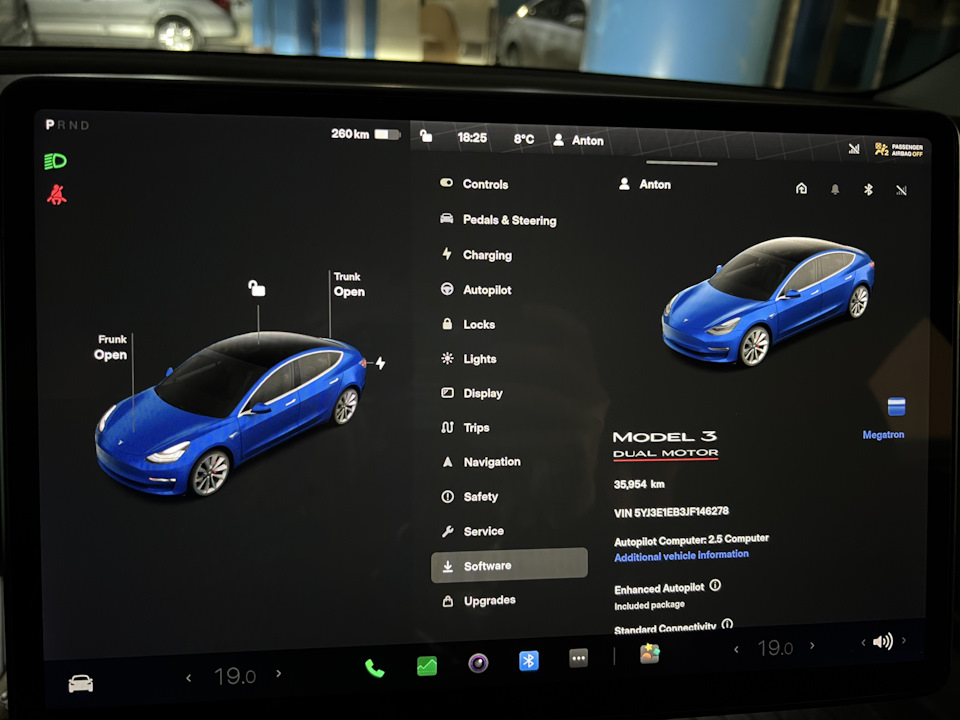The height and width of the screenshot is (720, 960).
Task: Open the camera app icon
Action: [478, 662]
